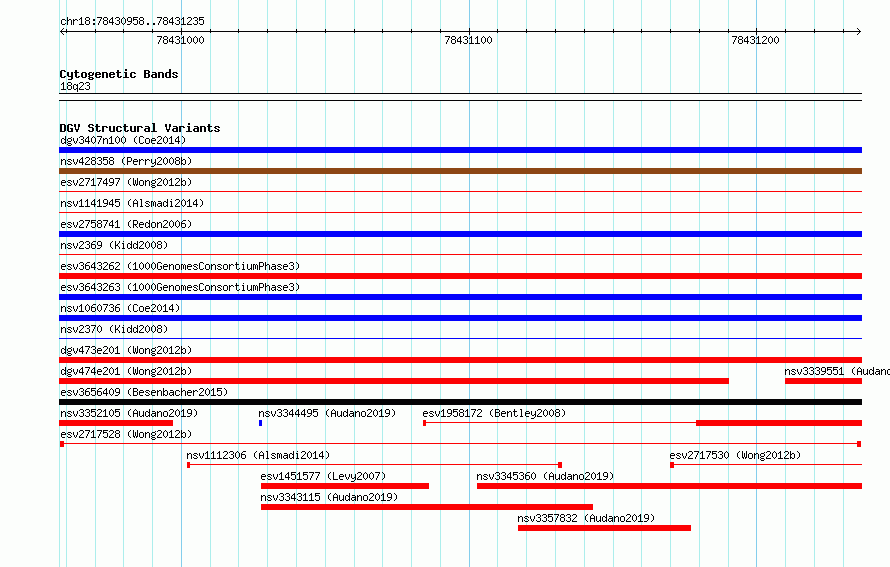This screenshot has height=567, width=890.
Task: Click the black esv3656409 variant bar
Action: [x=460, y=402]
